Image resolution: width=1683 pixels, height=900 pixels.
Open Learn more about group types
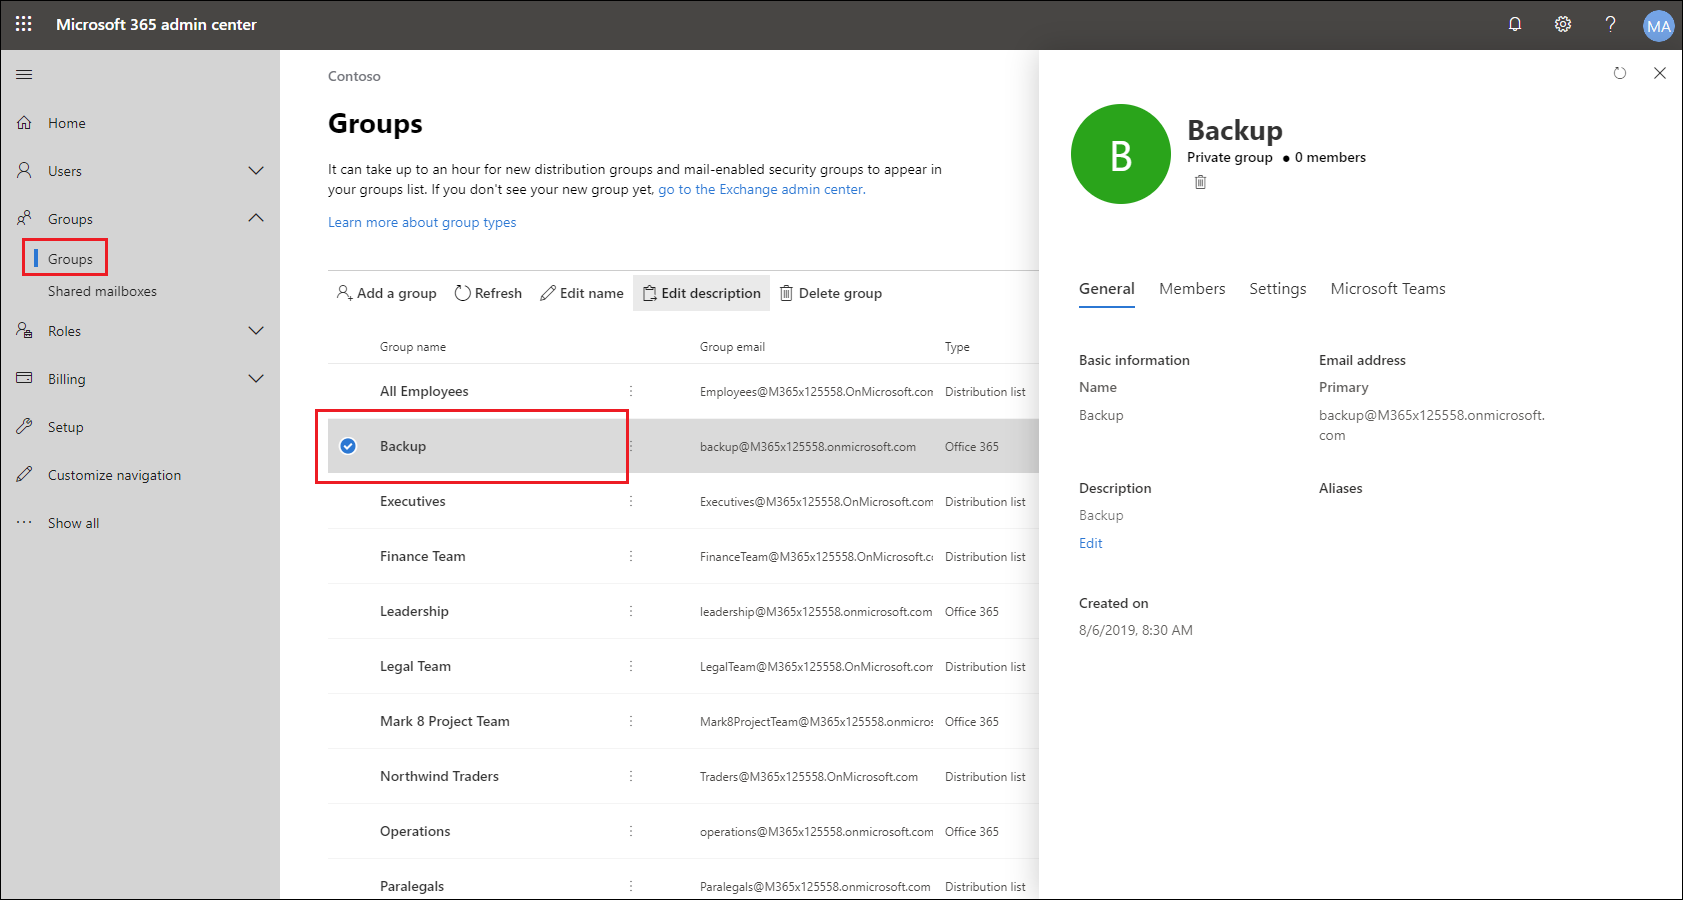422,222
